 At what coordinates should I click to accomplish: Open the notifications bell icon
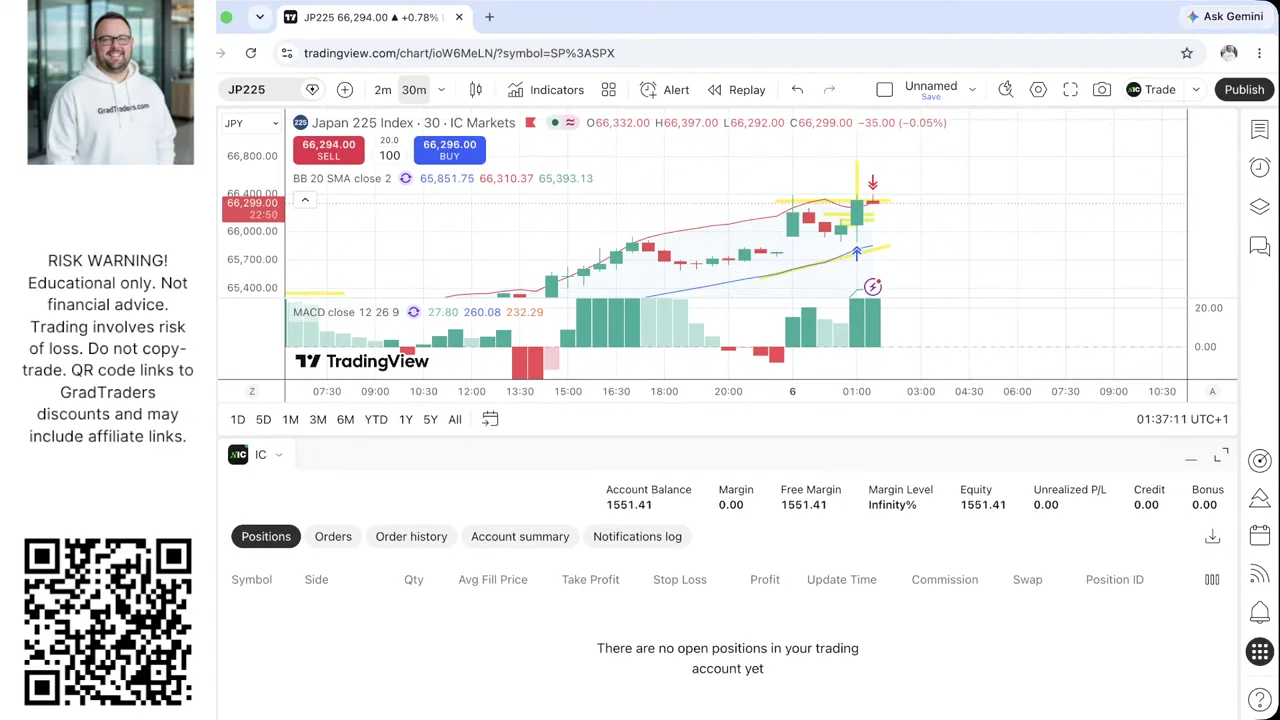(x=1259, y=613)
